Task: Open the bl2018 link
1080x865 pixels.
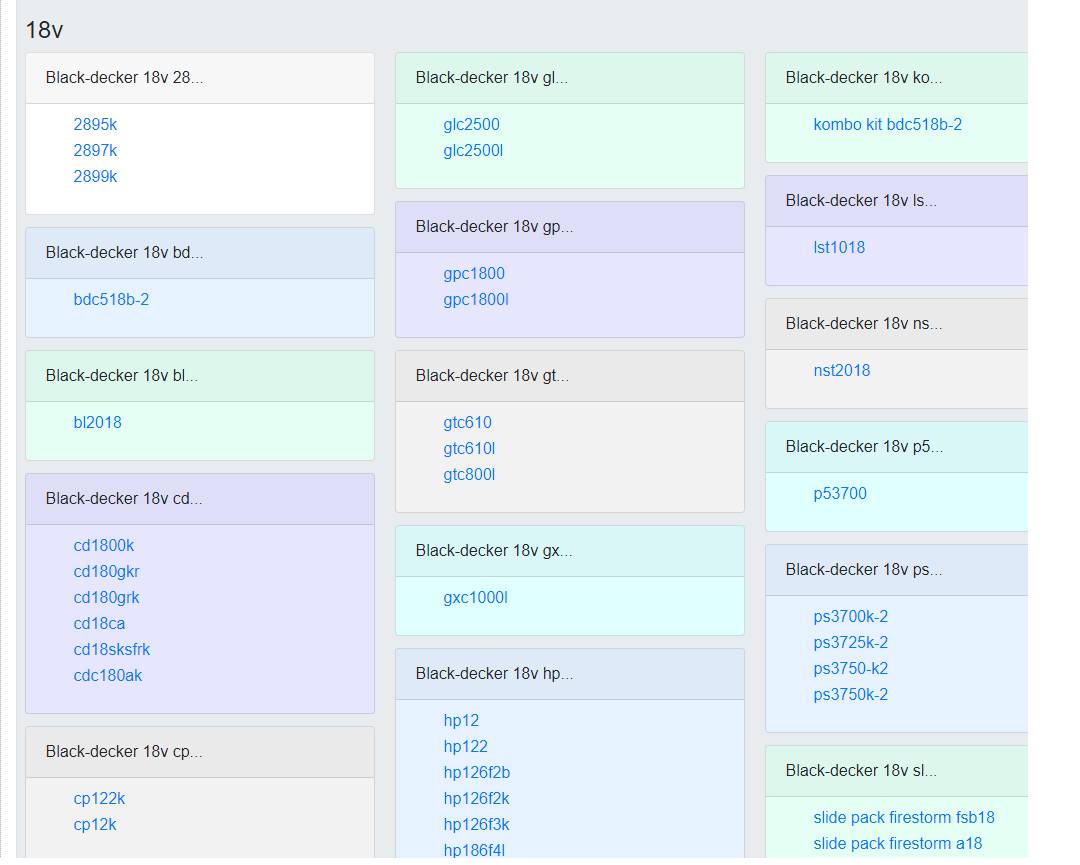Action: pos(97,423)
